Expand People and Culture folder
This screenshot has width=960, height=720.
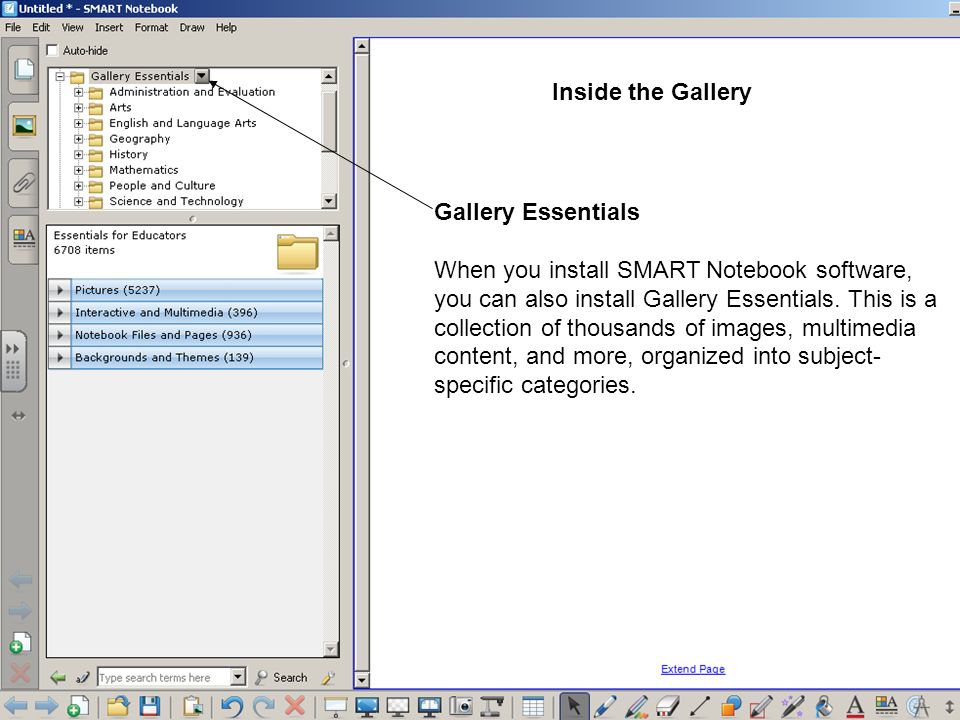click(x=78, y=186)
